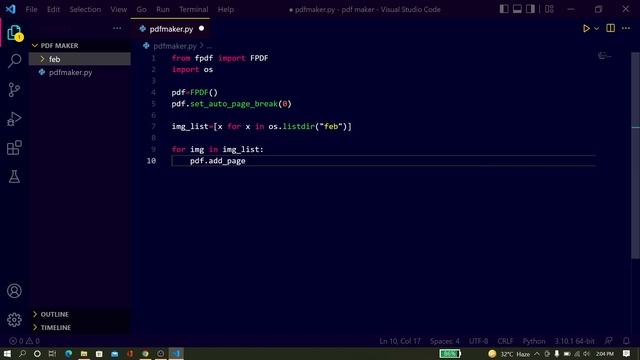Open the Windows Start menu
Screen dimensions: 640x360
7,353
